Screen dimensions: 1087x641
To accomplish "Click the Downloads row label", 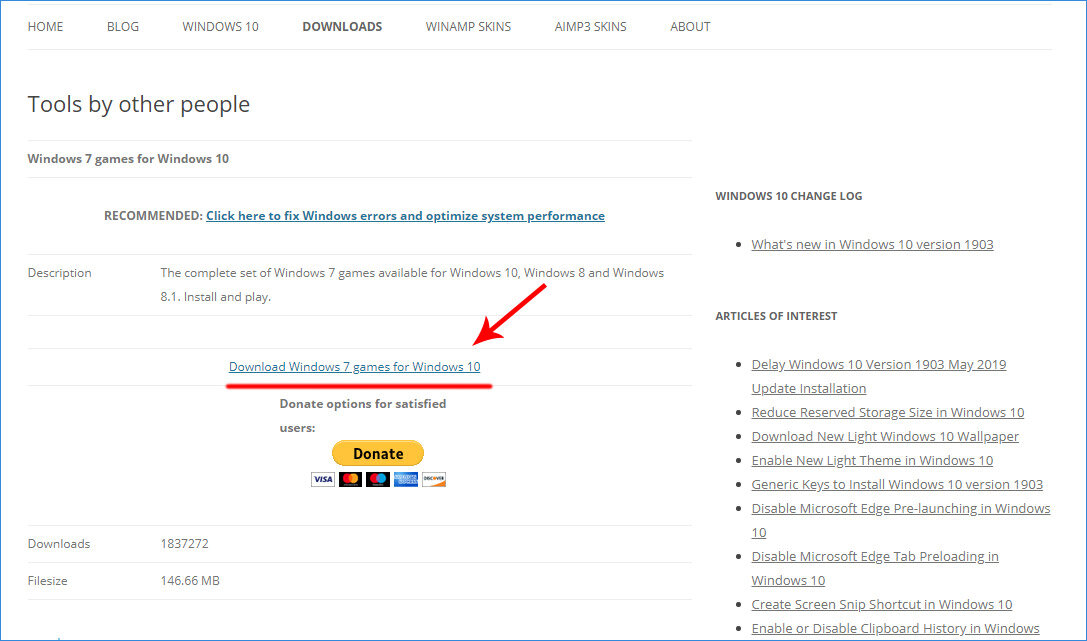I will [59, 544].
